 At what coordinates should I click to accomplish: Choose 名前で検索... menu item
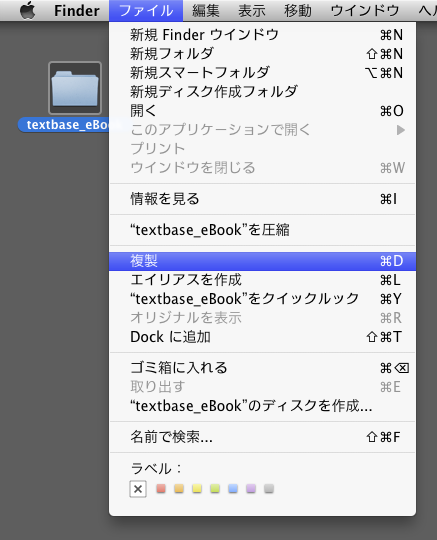tap(262, 437)
